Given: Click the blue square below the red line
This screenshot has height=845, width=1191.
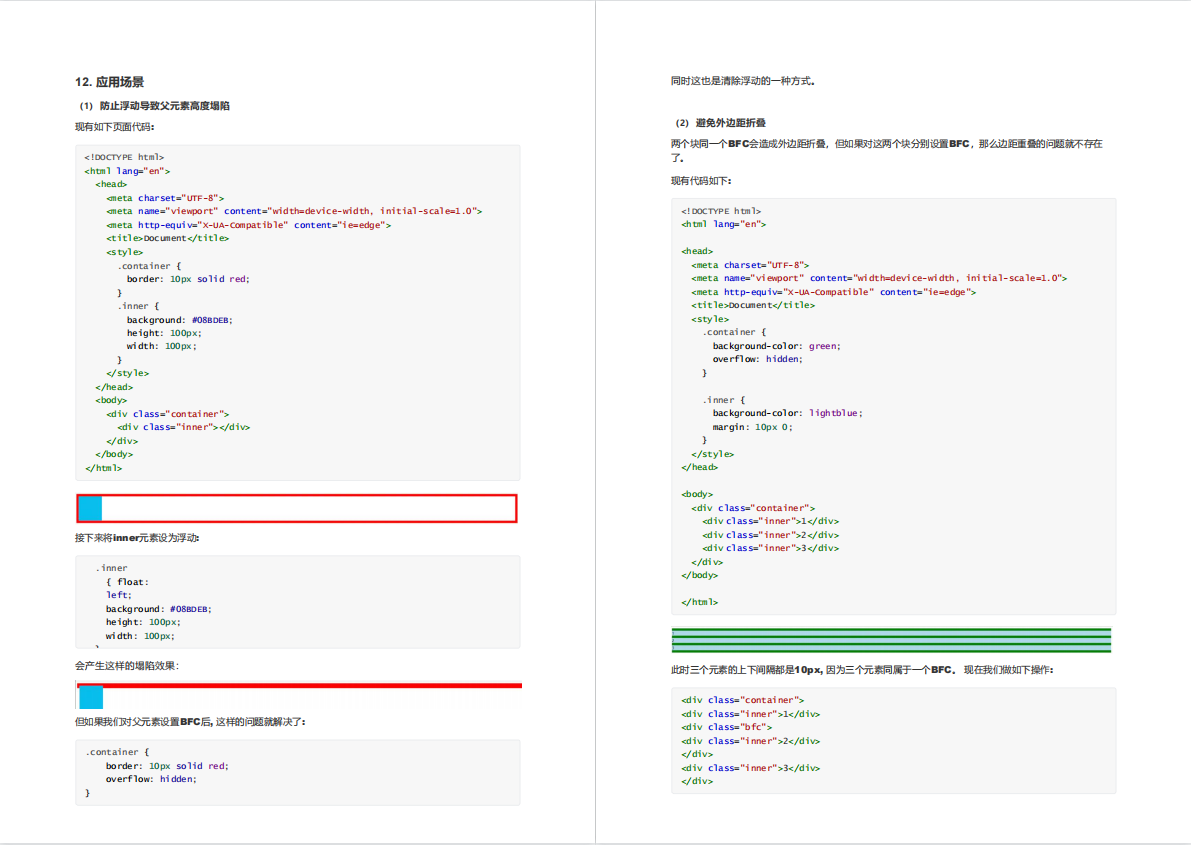Looking at the screenshot, I should 91,698.
